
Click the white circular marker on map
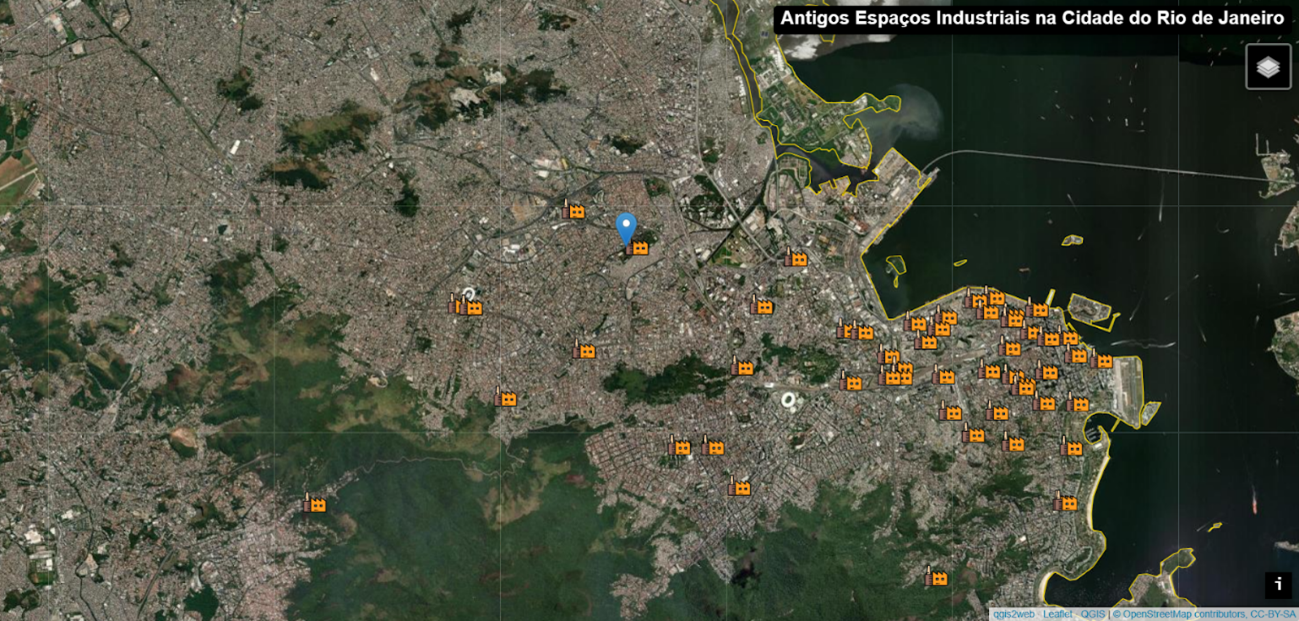(467, 295)
